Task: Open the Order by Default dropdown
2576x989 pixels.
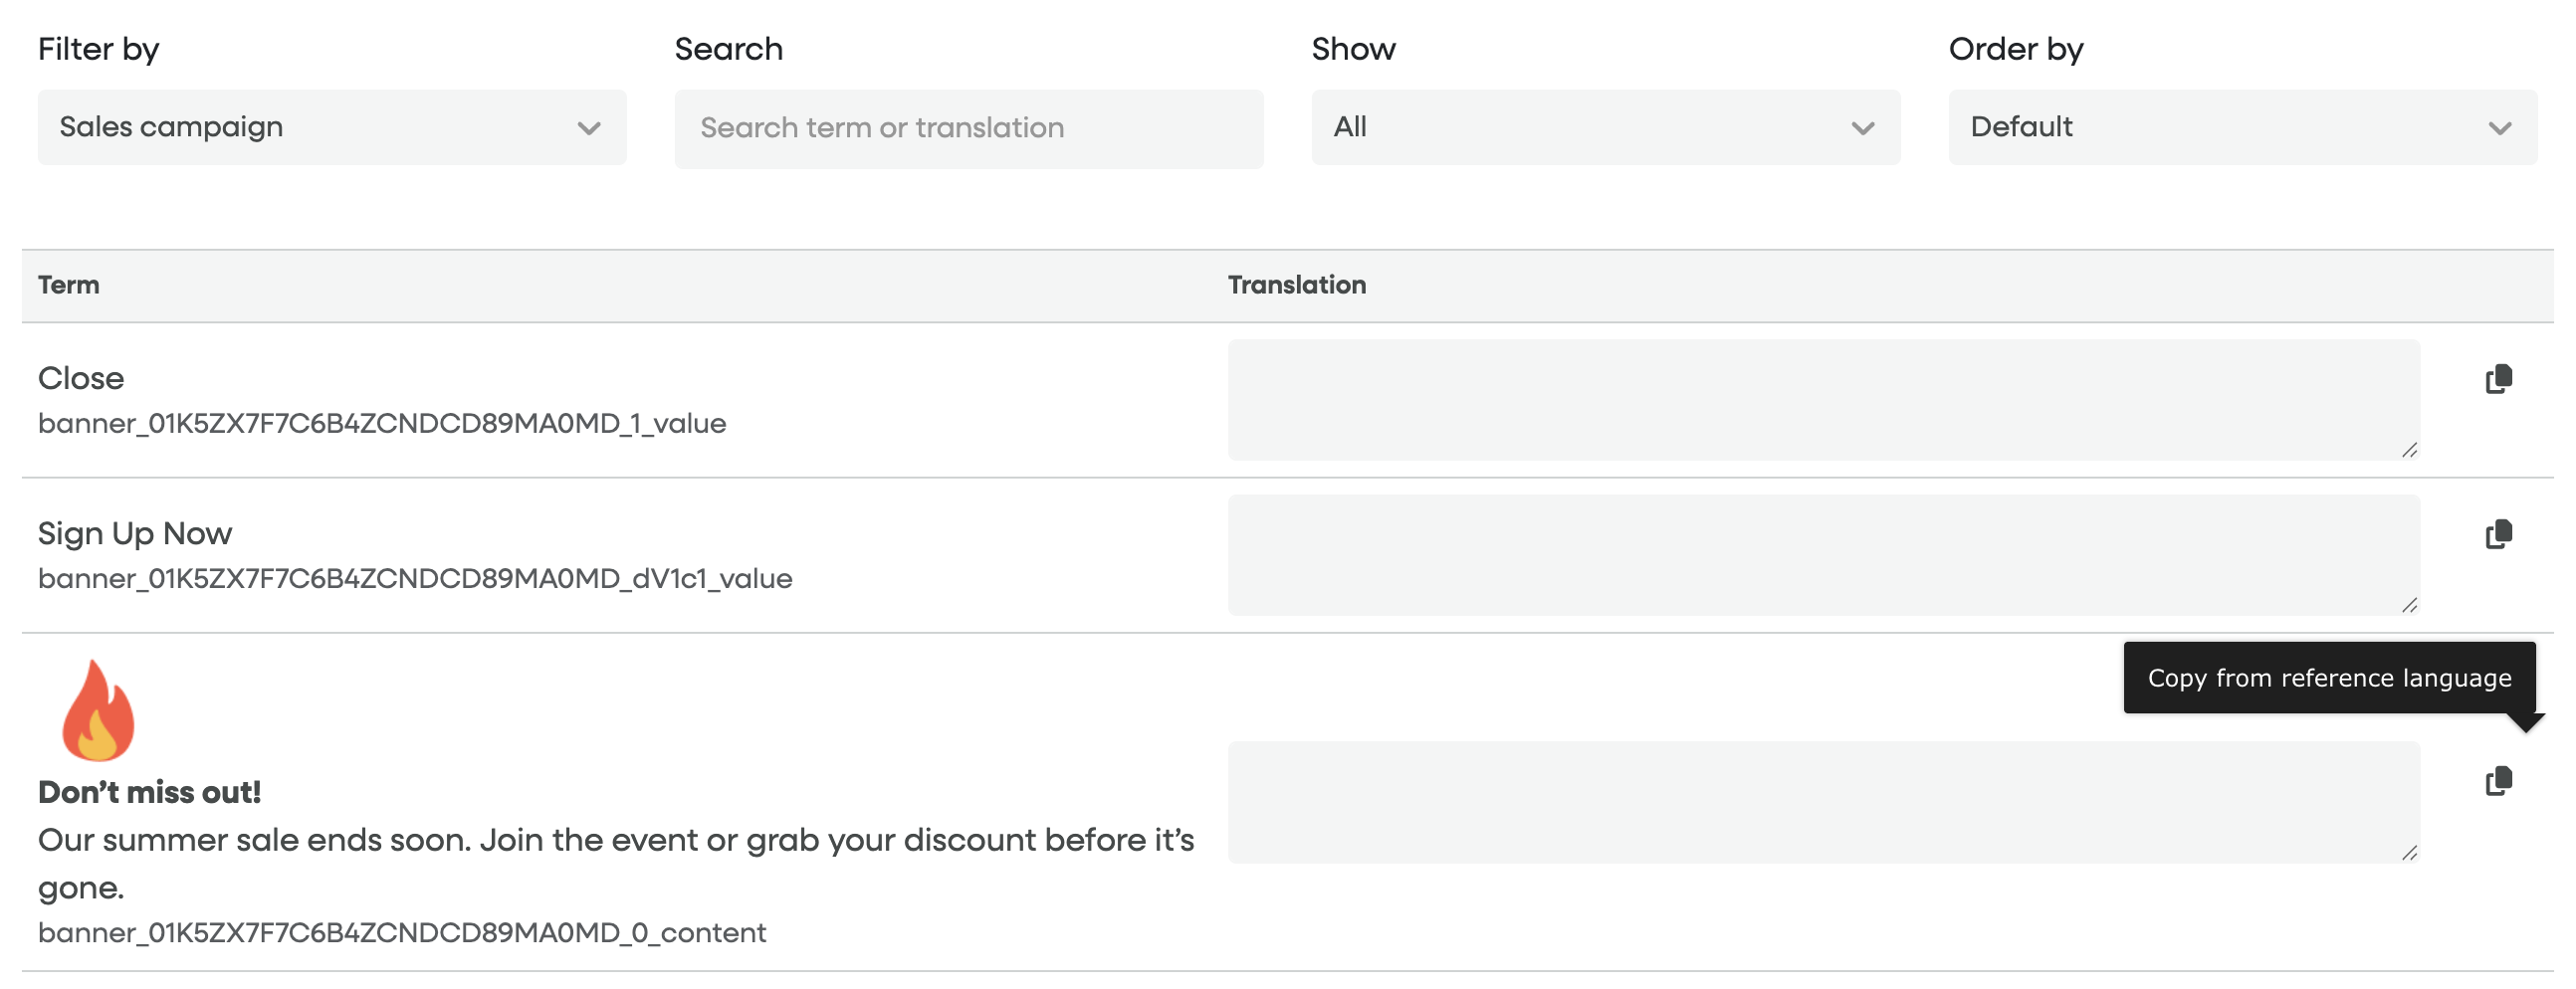Action: [x=2242, y=127]
